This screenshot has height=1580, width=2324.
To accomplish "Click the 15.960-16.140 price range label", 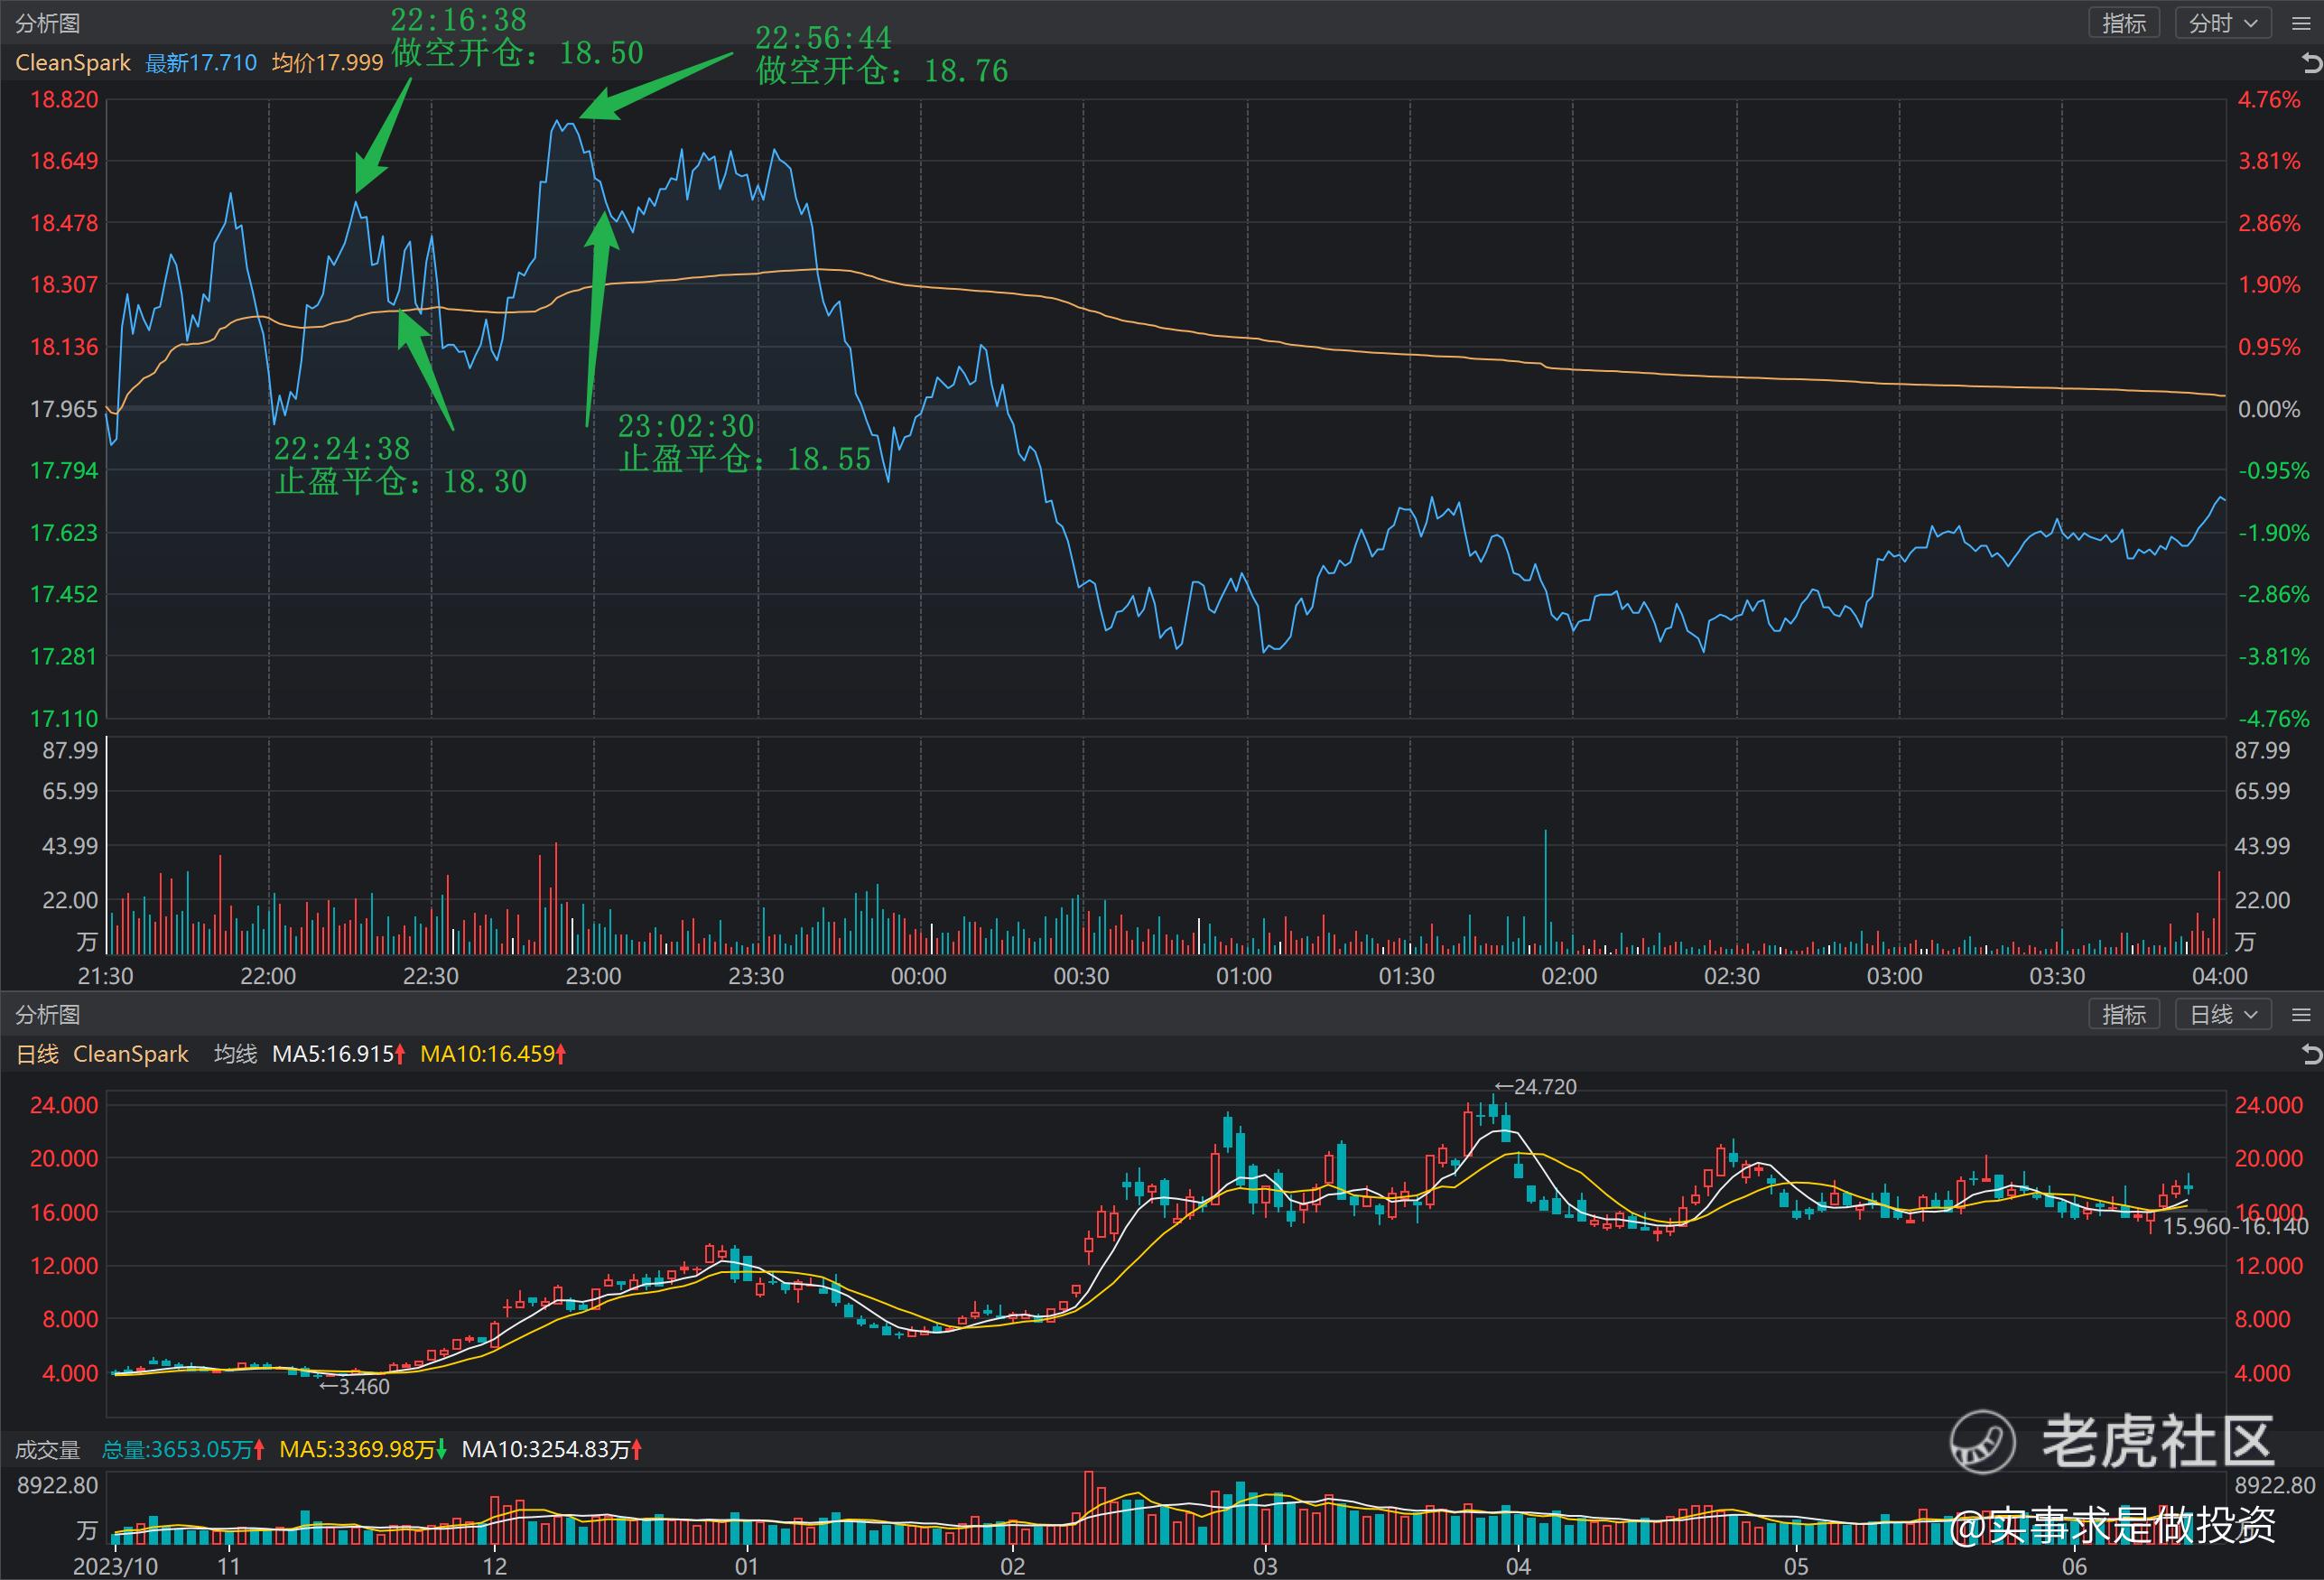I will pyautogui.click(x=2236, y=1226).
